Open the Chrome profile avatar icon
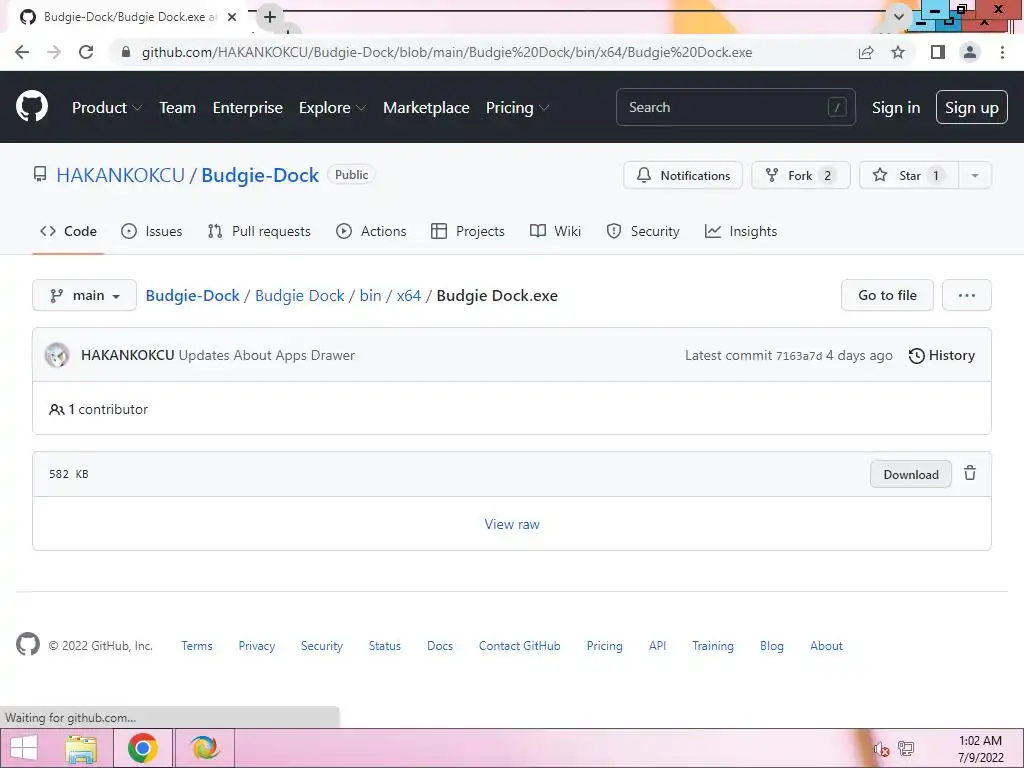 pos(970,52)
